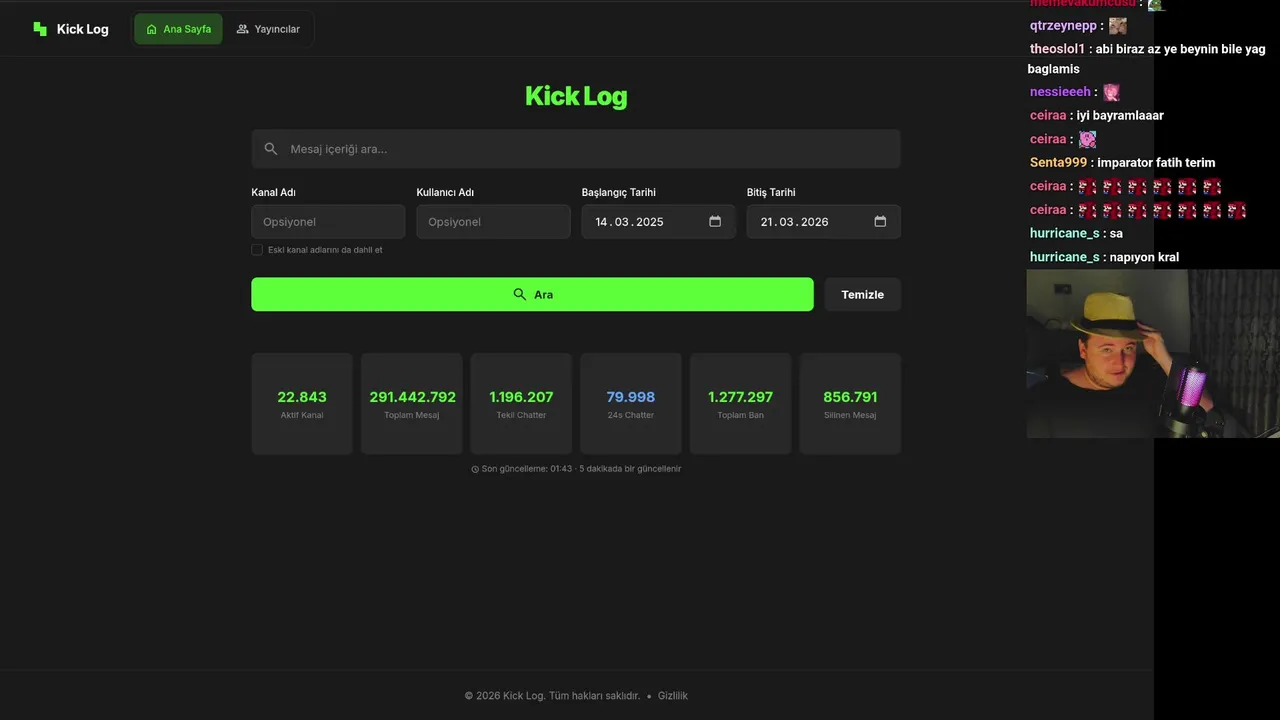Image resolution: width=1280 pixels, height=720 pixels.
Task: Click the Kullanıcı Adı input field
Action: click(493, 222)
